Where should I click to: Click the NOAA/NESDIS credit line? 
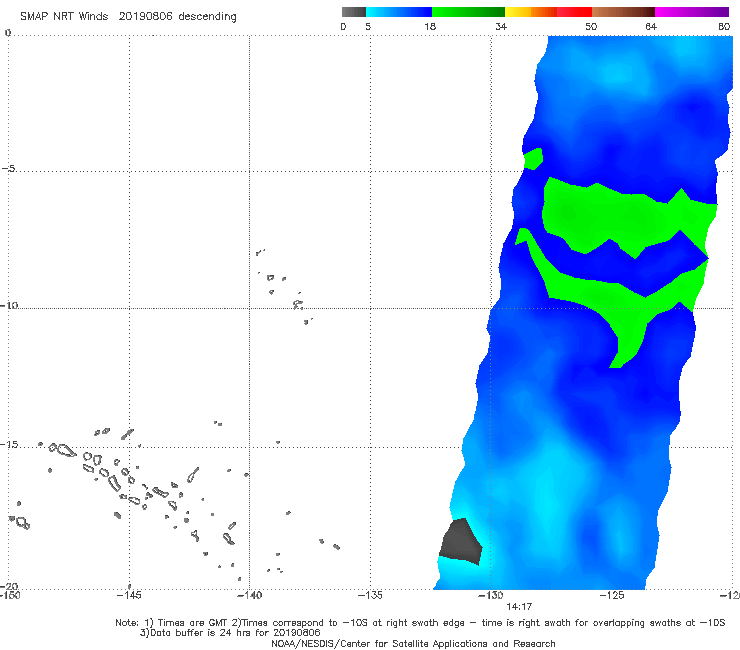[413, 643]
